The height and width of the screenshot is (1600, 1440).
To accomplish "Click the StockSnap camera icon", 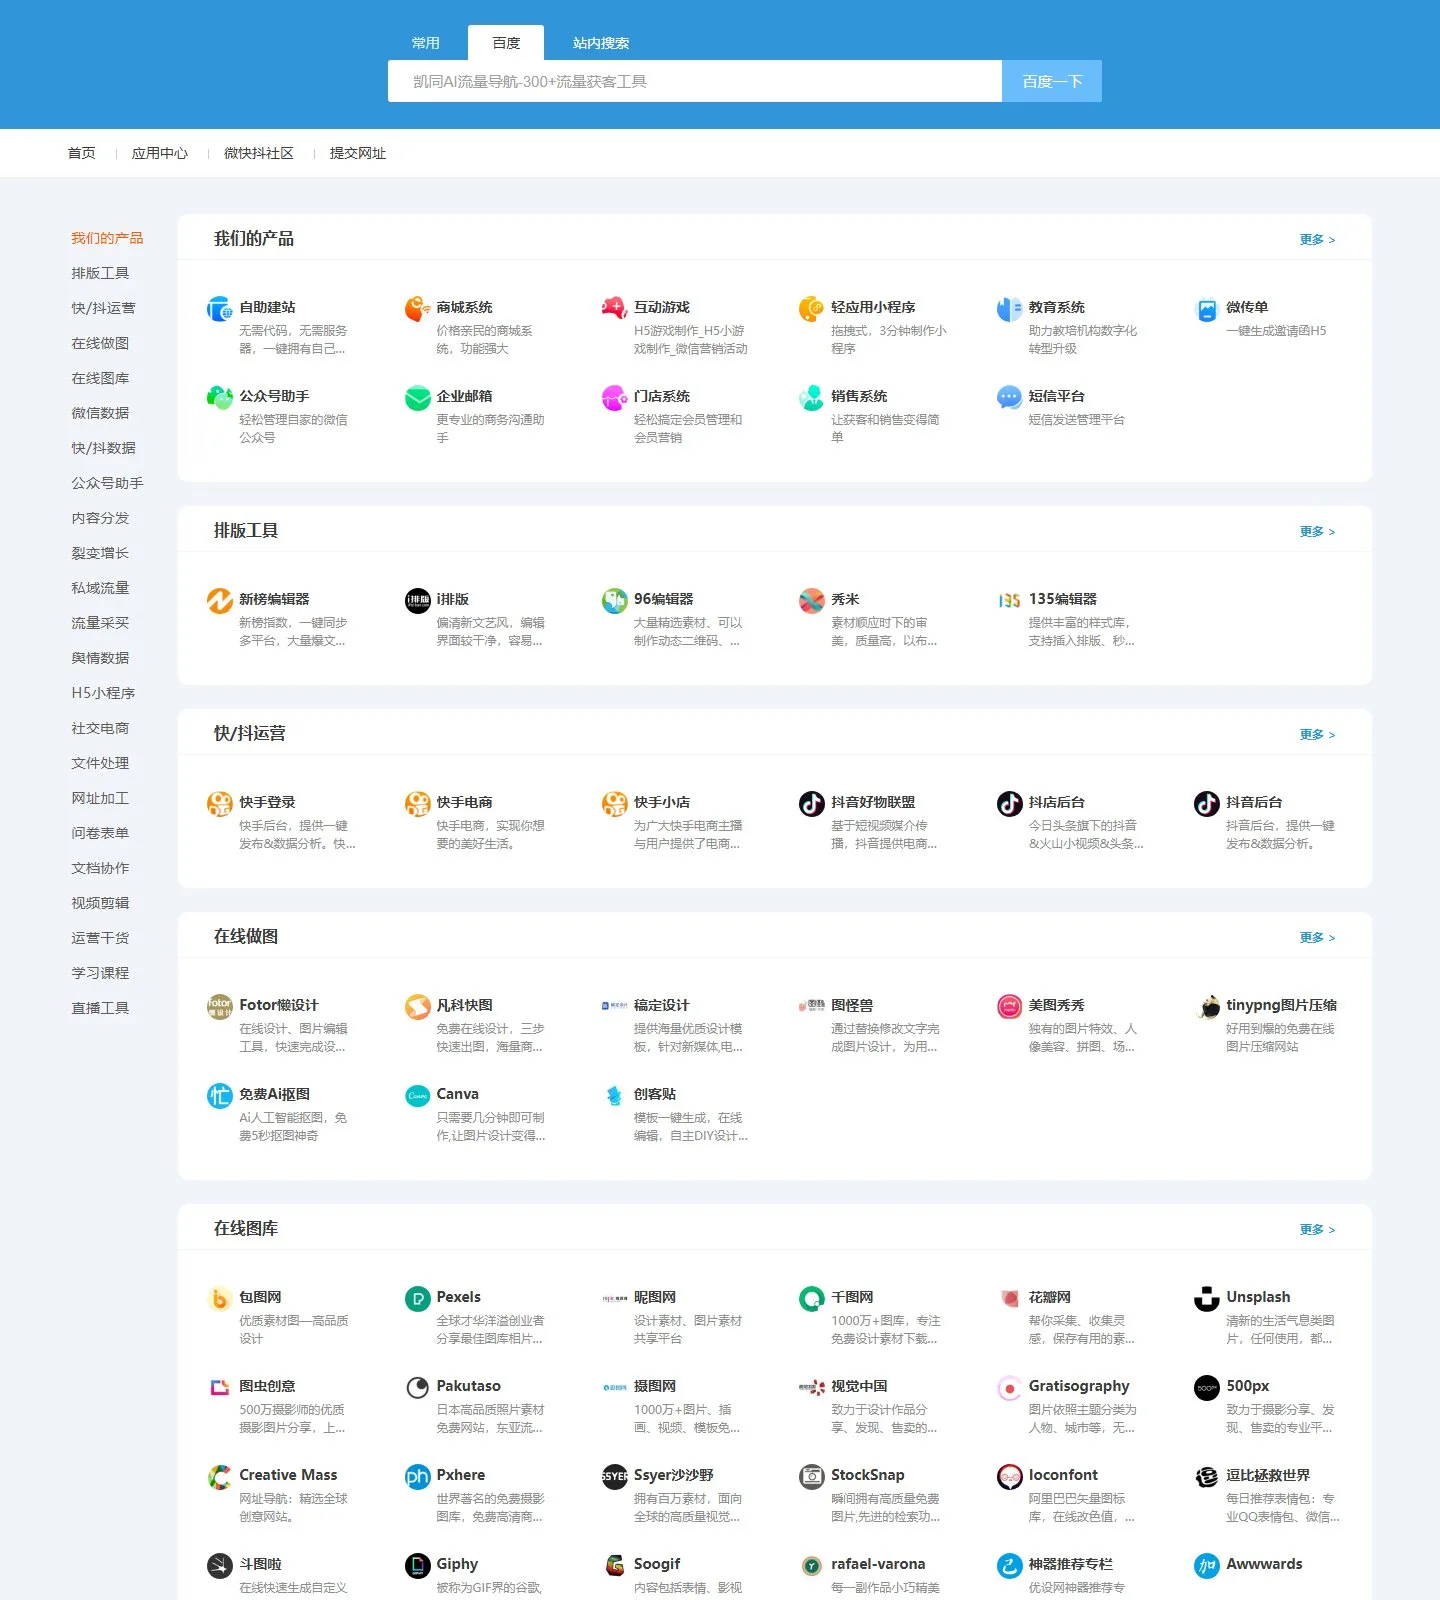I will 811,1477.
